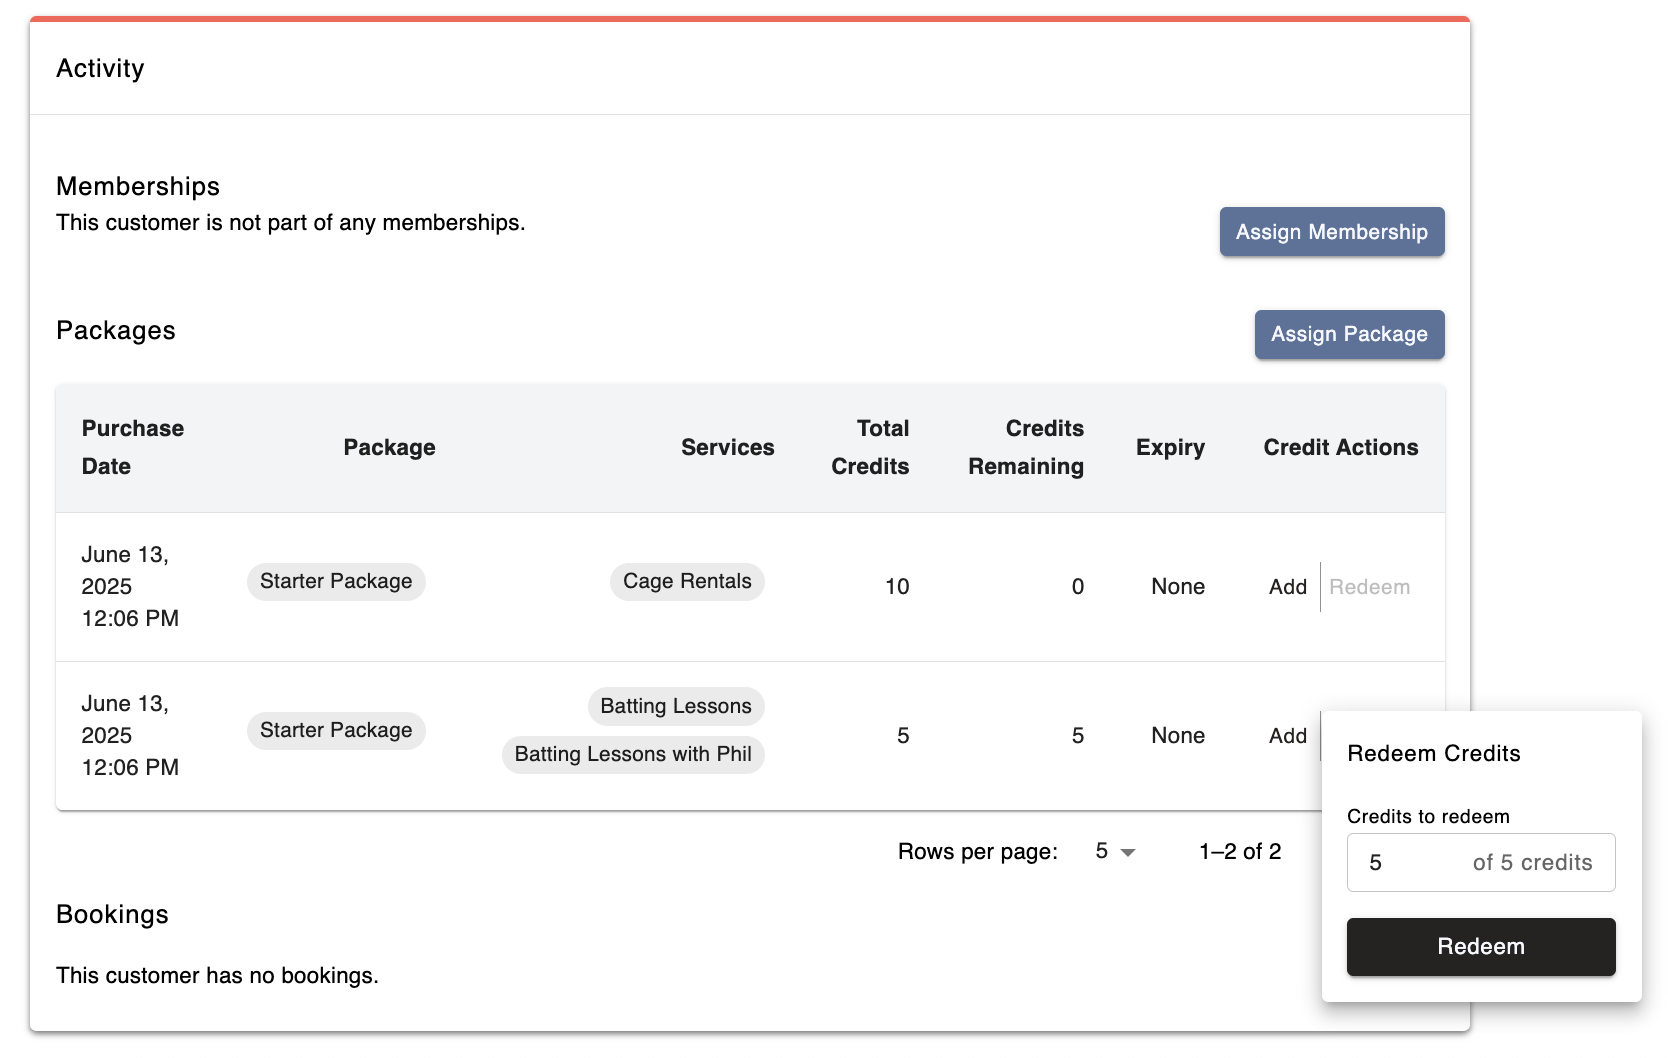This screenshot has height=1058, width=1668.
Task: Click the Cage Rentals service chip
Action: 687,582
